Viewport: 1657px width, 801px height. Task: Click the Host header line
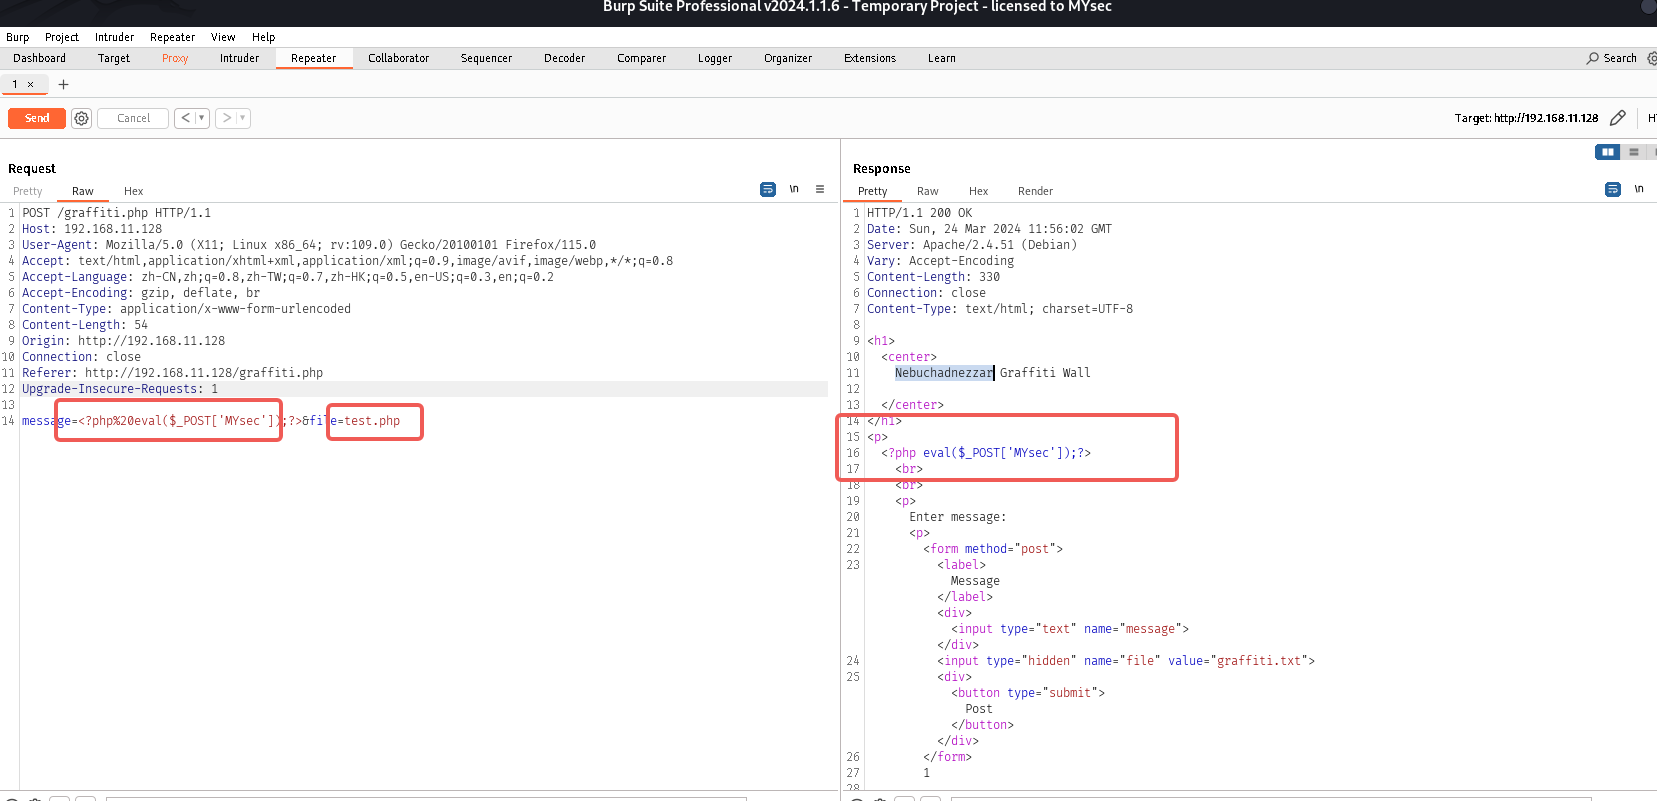click(92, 229)
